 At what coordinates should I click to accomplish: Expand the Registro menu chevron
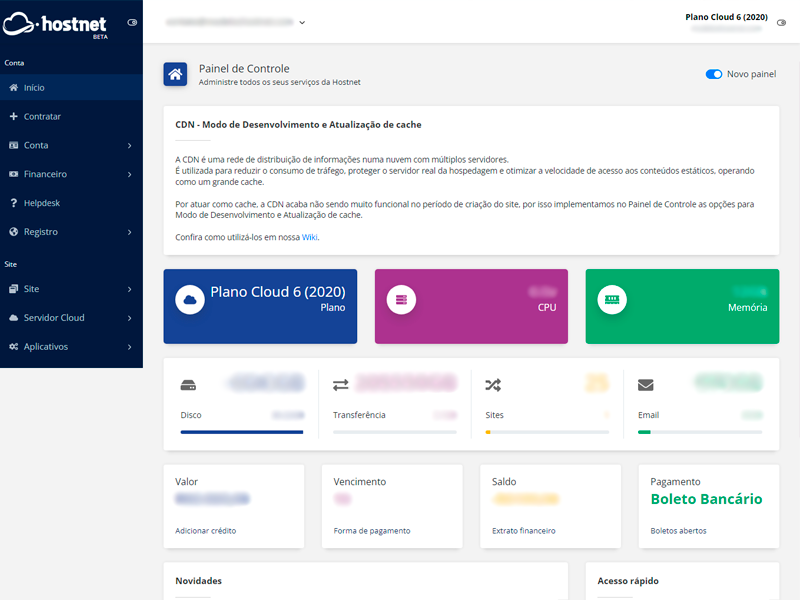(x=130, y=232)
